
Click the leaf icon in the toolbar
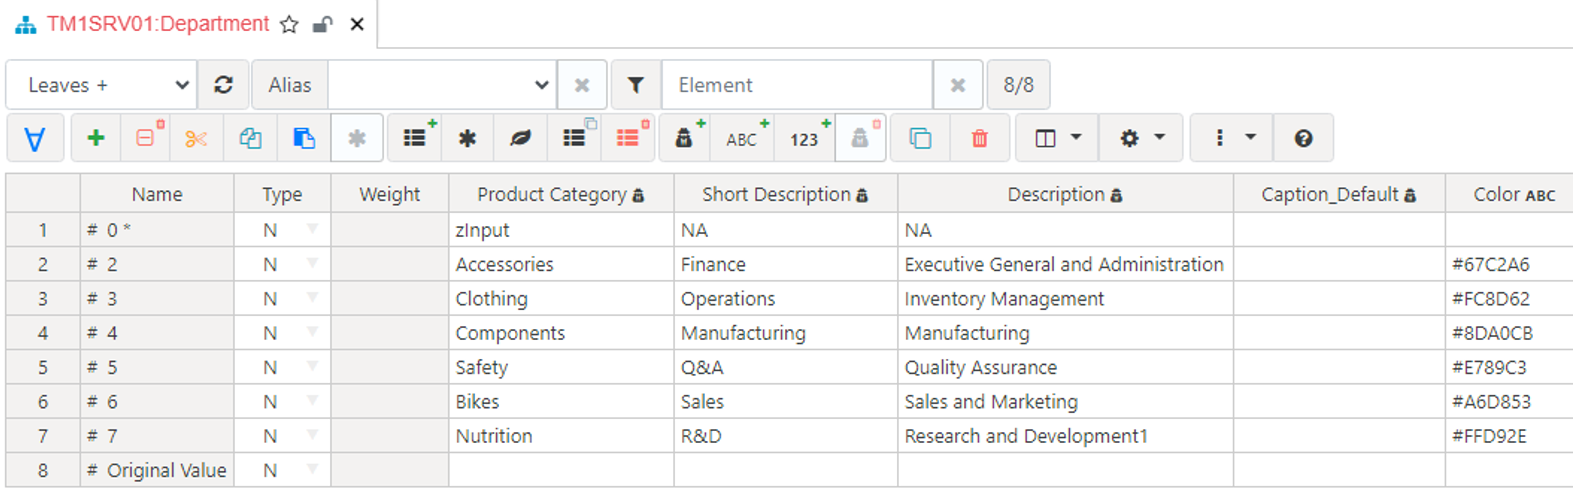[520, 138]
